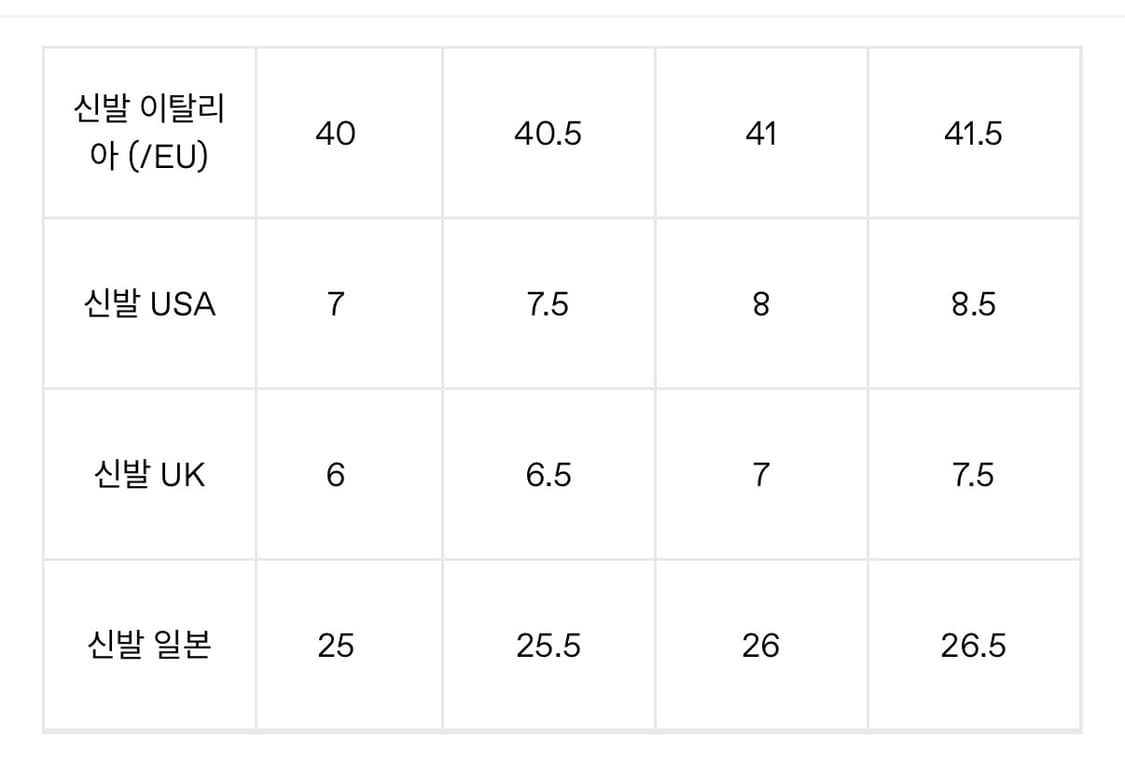Select Japan size 25.5 cell
Image resolution: width=1125 pixels, height=781 pixels.
(x=548, y=646)
